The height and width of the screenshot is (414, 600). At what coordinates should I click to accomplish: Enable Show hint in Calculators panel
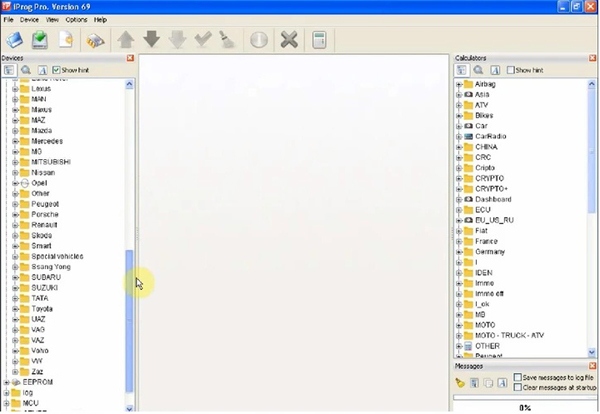click(510, 70)
